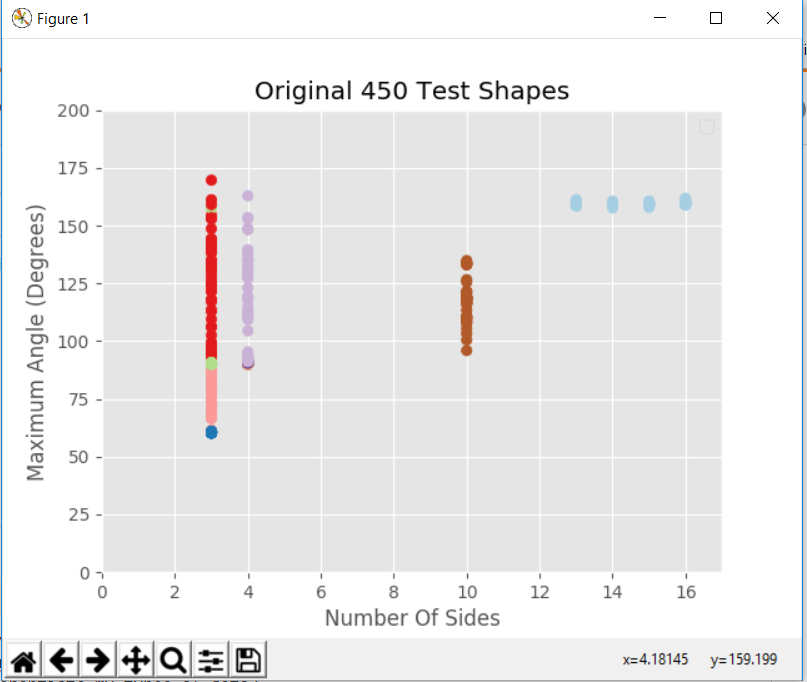Screen dimensions: 807x682
Task: Click the "Number Of Sides" x-axis label
Action: coord(412,618)
